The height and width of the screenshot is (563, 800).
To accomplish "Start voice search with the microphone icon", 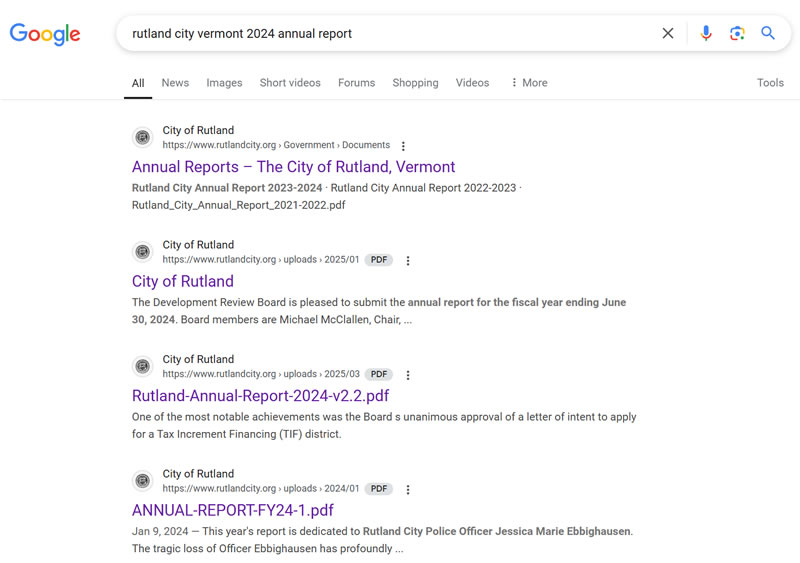I will (x=706, y=34).
